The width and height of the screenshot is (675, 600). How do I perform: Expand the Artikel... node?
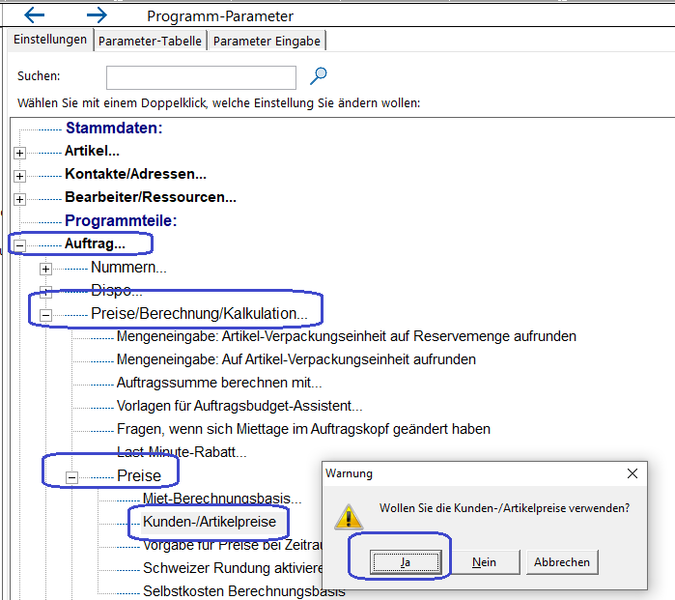(19, 153)
